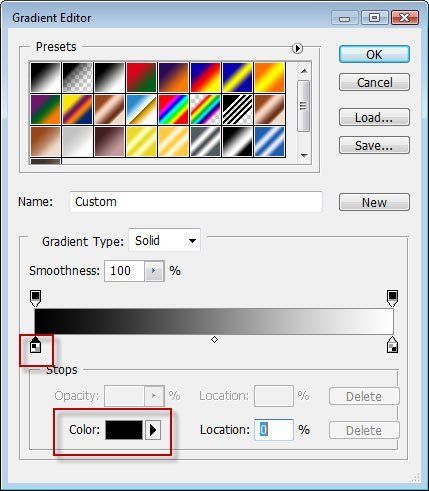Screen dimensions: 429x491
Task: Choose the copper gradient preset
Action: (109, 109)
